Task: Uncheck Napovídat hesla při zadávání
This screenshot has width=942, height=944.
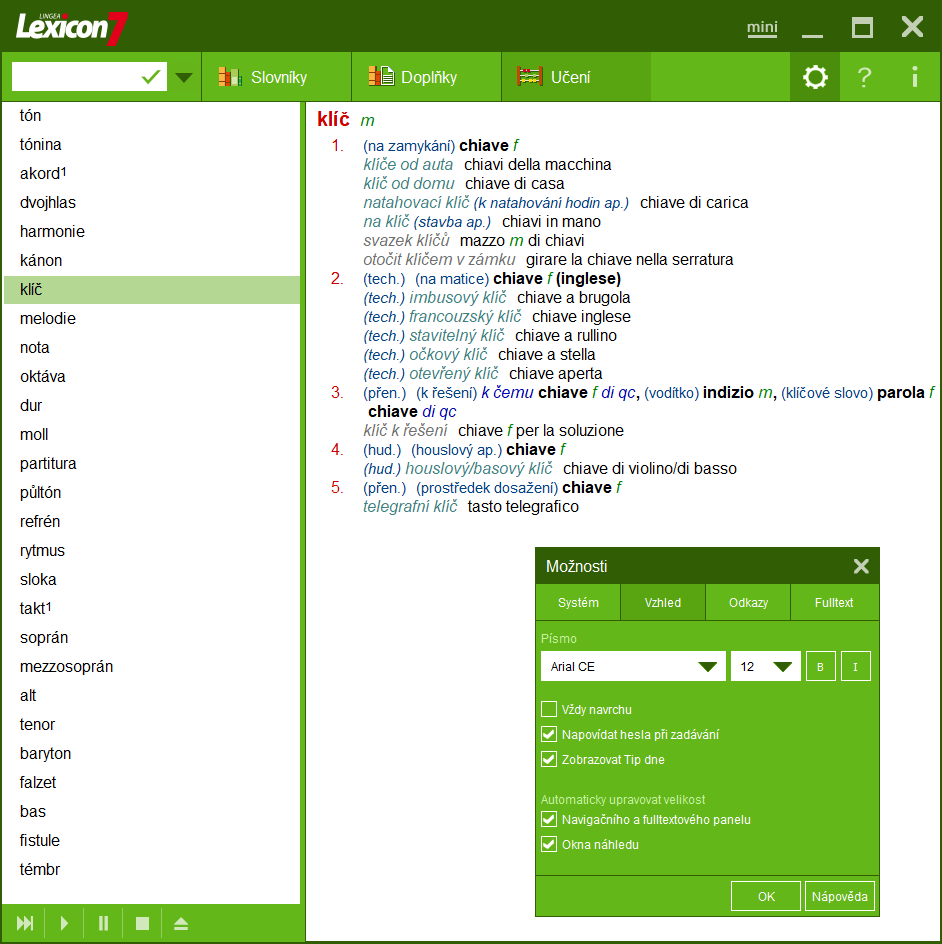Action: coord(549,734)
